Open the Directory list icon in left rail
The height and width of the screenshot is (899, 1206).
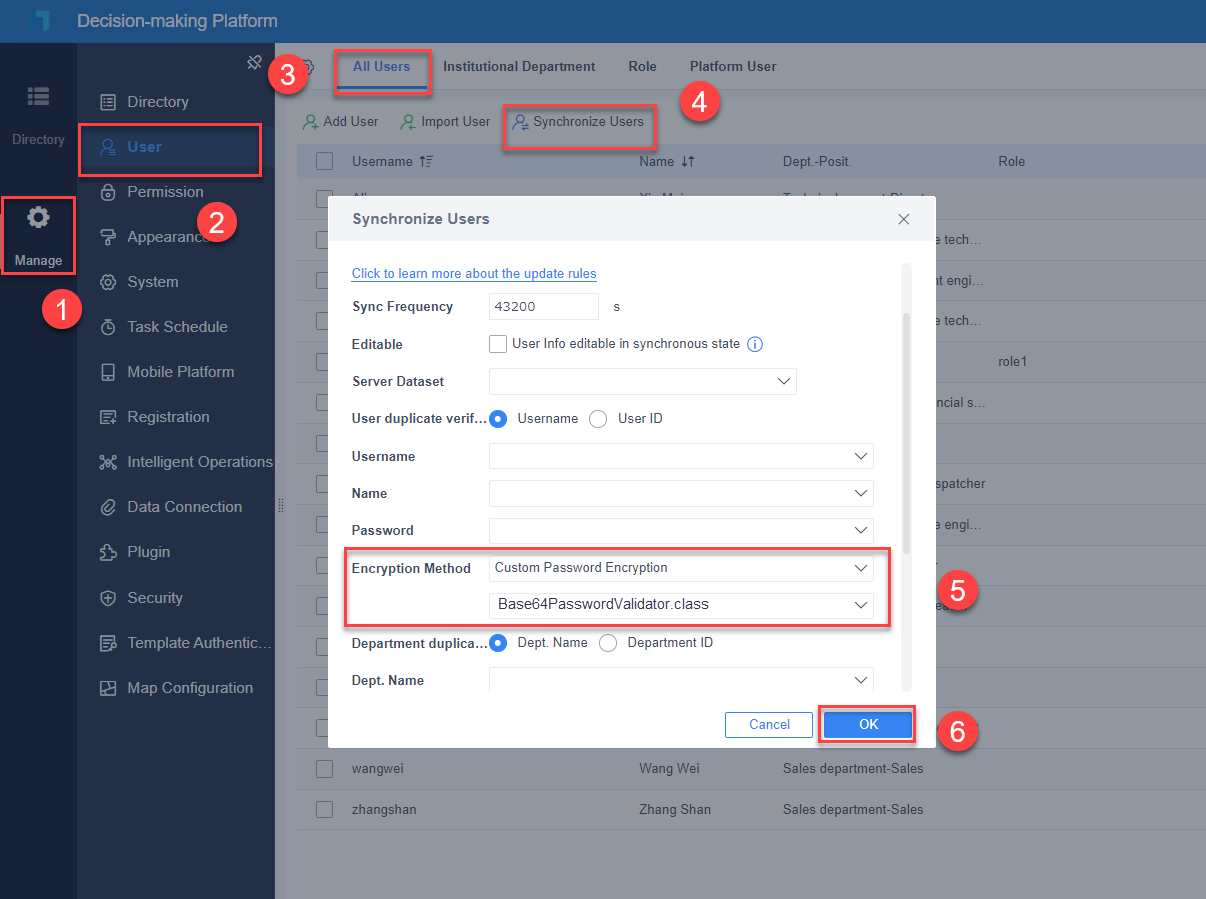38,97
